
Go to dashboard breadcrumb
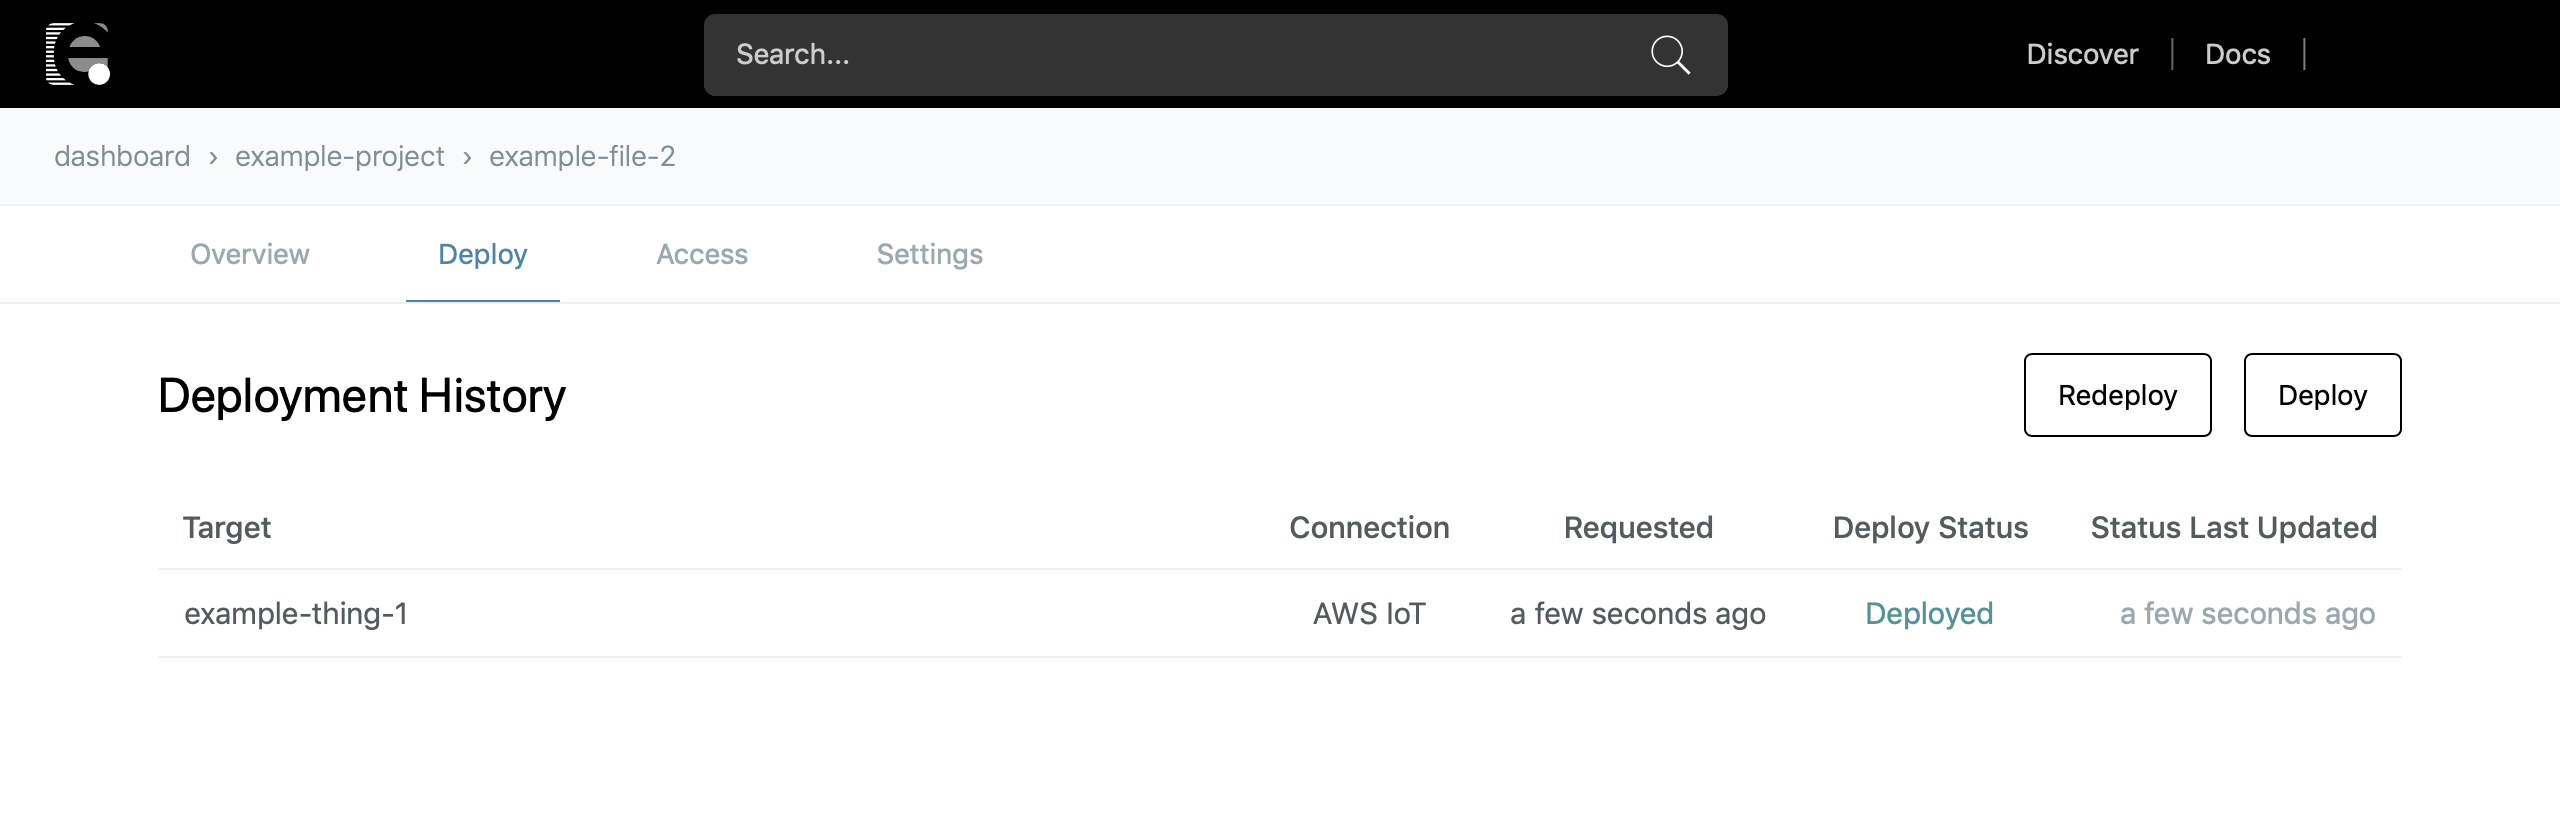(122, 156)
